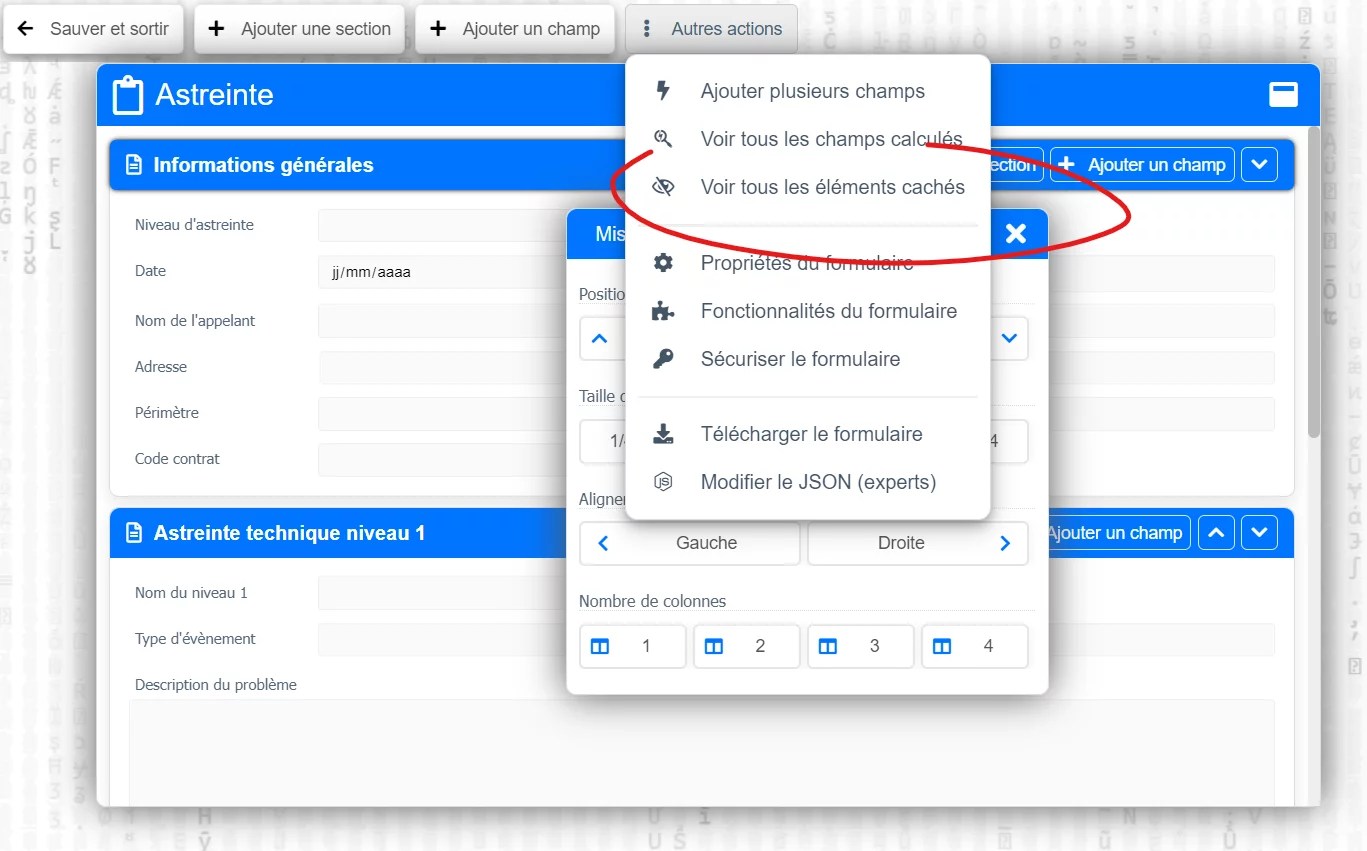This screenshot has width=1367, height=851.
Task: Collapse the Astreinte form with header icon
Action: pos(1283,94)
